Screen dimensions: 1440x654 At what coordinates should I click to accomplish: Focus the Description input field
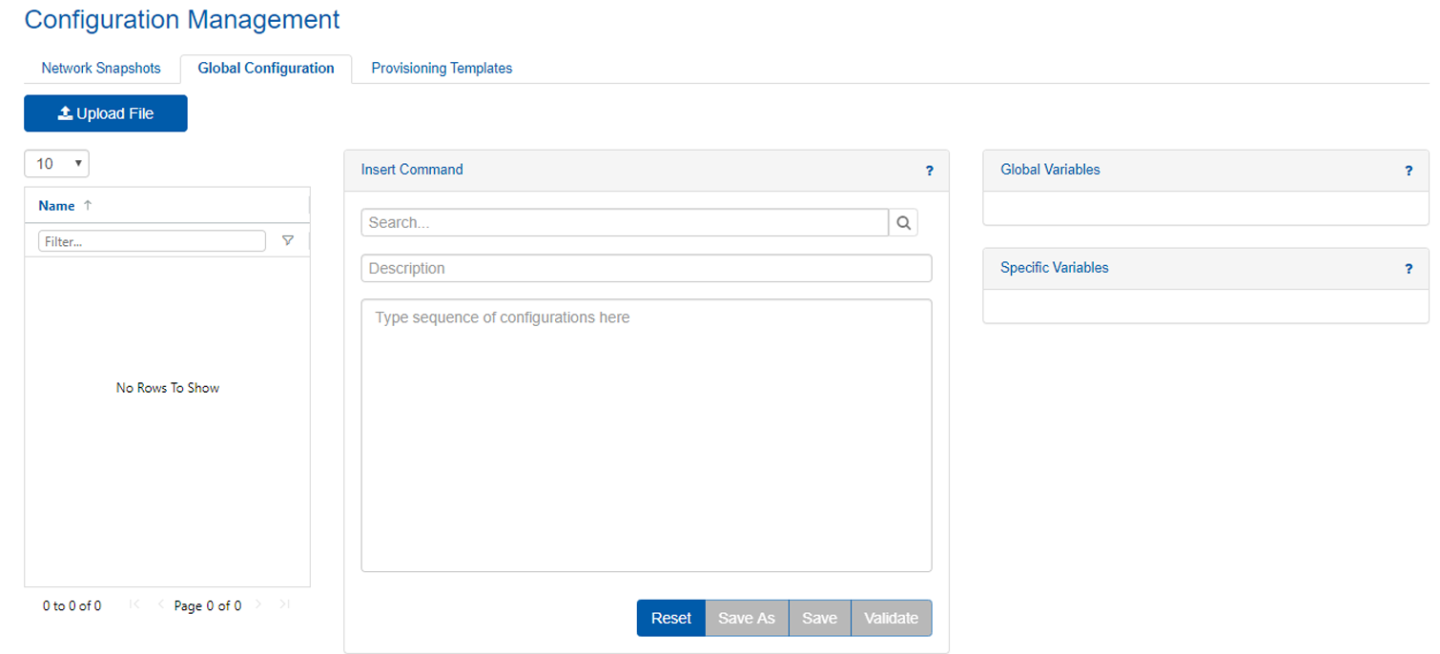[x=646, y=268]
